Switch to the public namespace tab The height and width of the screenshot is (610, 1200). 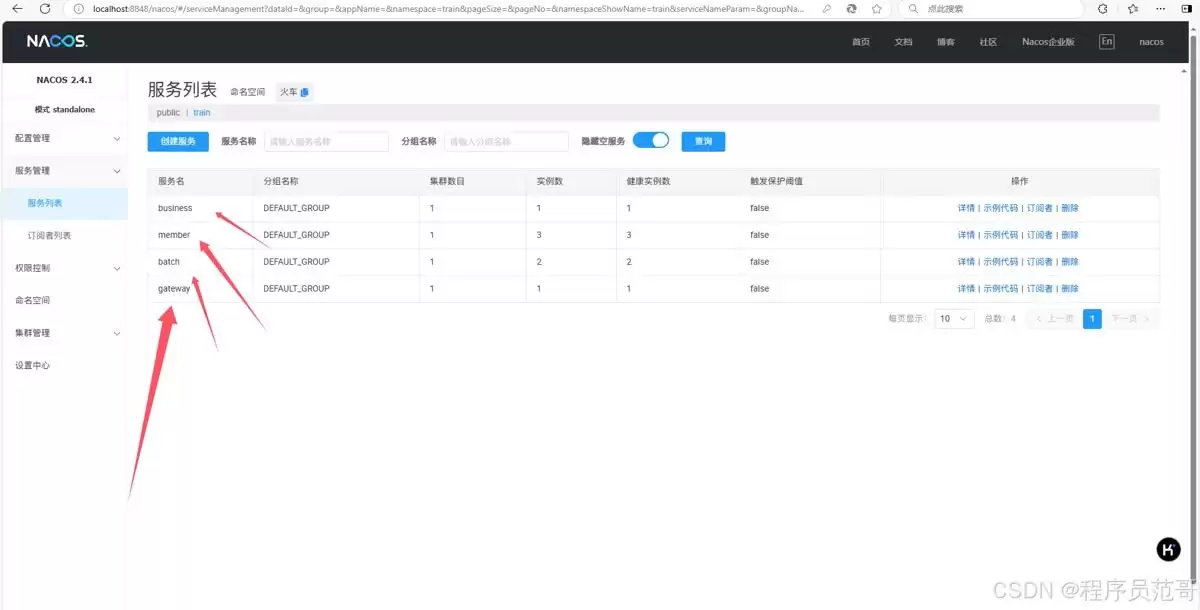pos(168,113)
